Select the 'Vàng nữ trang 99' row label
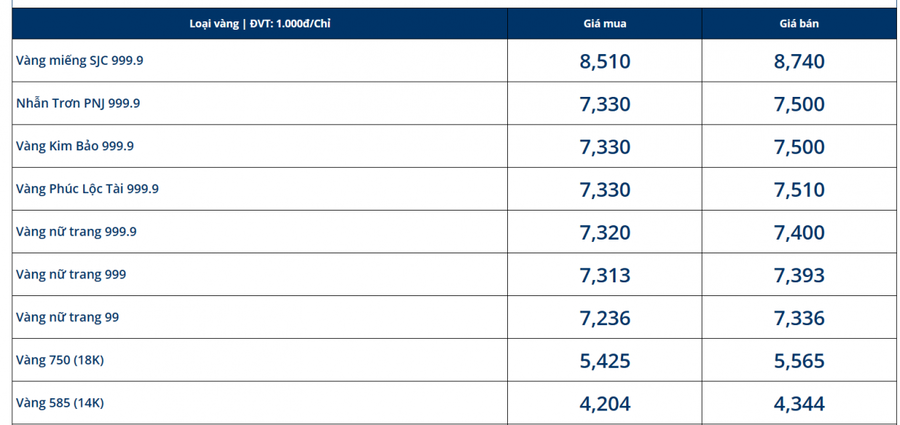This screenshot has width=900, height=425. (68, 317)
